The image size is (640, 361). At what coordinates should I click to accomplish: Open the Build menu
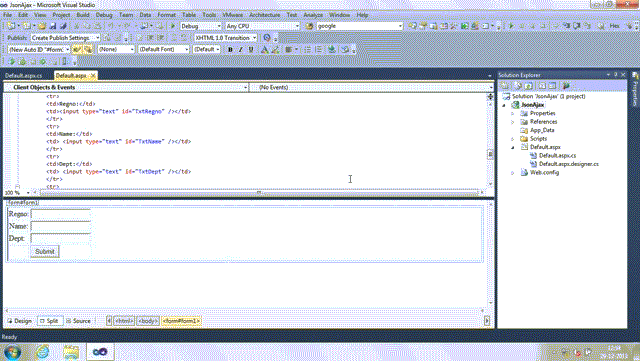(83, 15)
